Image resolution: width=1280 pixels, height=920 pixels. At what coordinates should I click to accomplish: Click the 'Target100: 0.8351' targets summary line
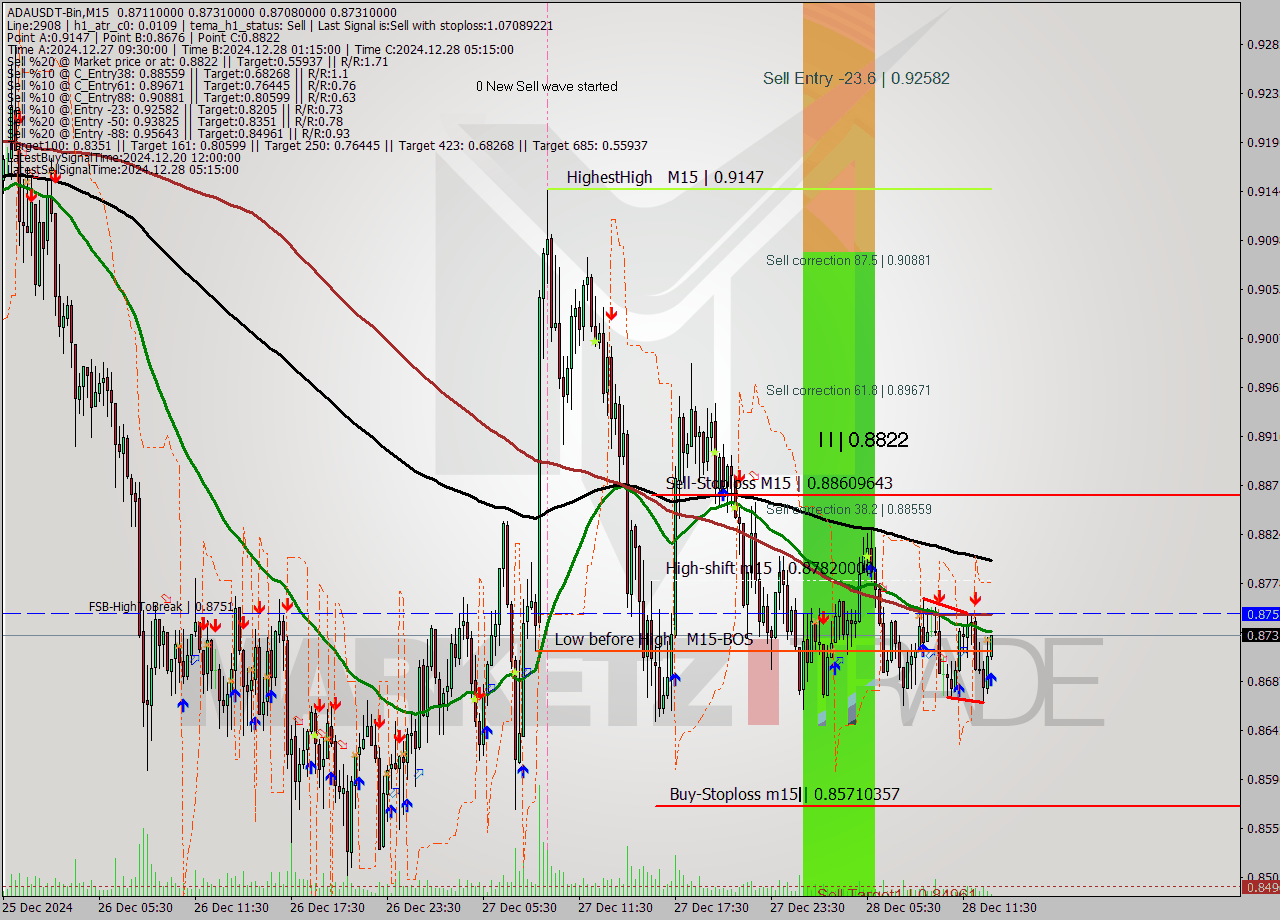tap(326, 145)
